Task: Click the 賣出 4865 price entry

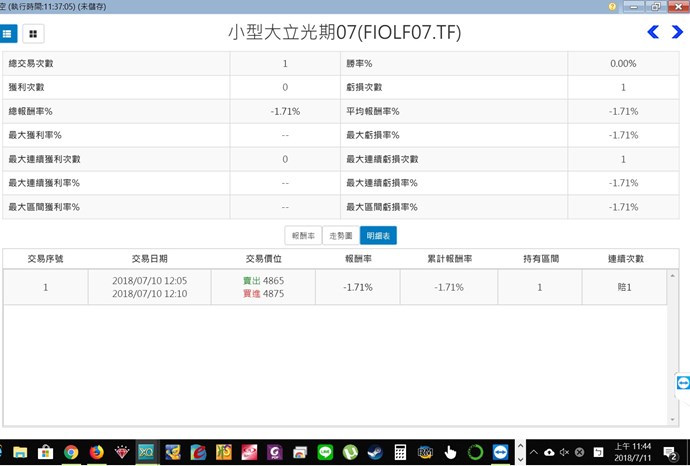Action: (264, 281)
